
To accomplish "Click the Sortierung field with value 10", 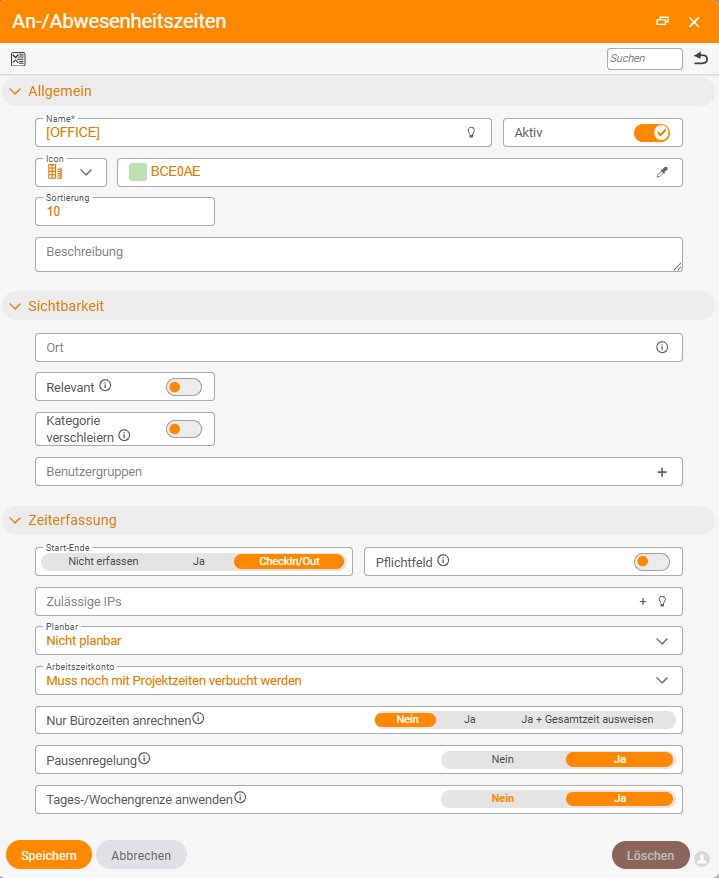I will 125,212.
